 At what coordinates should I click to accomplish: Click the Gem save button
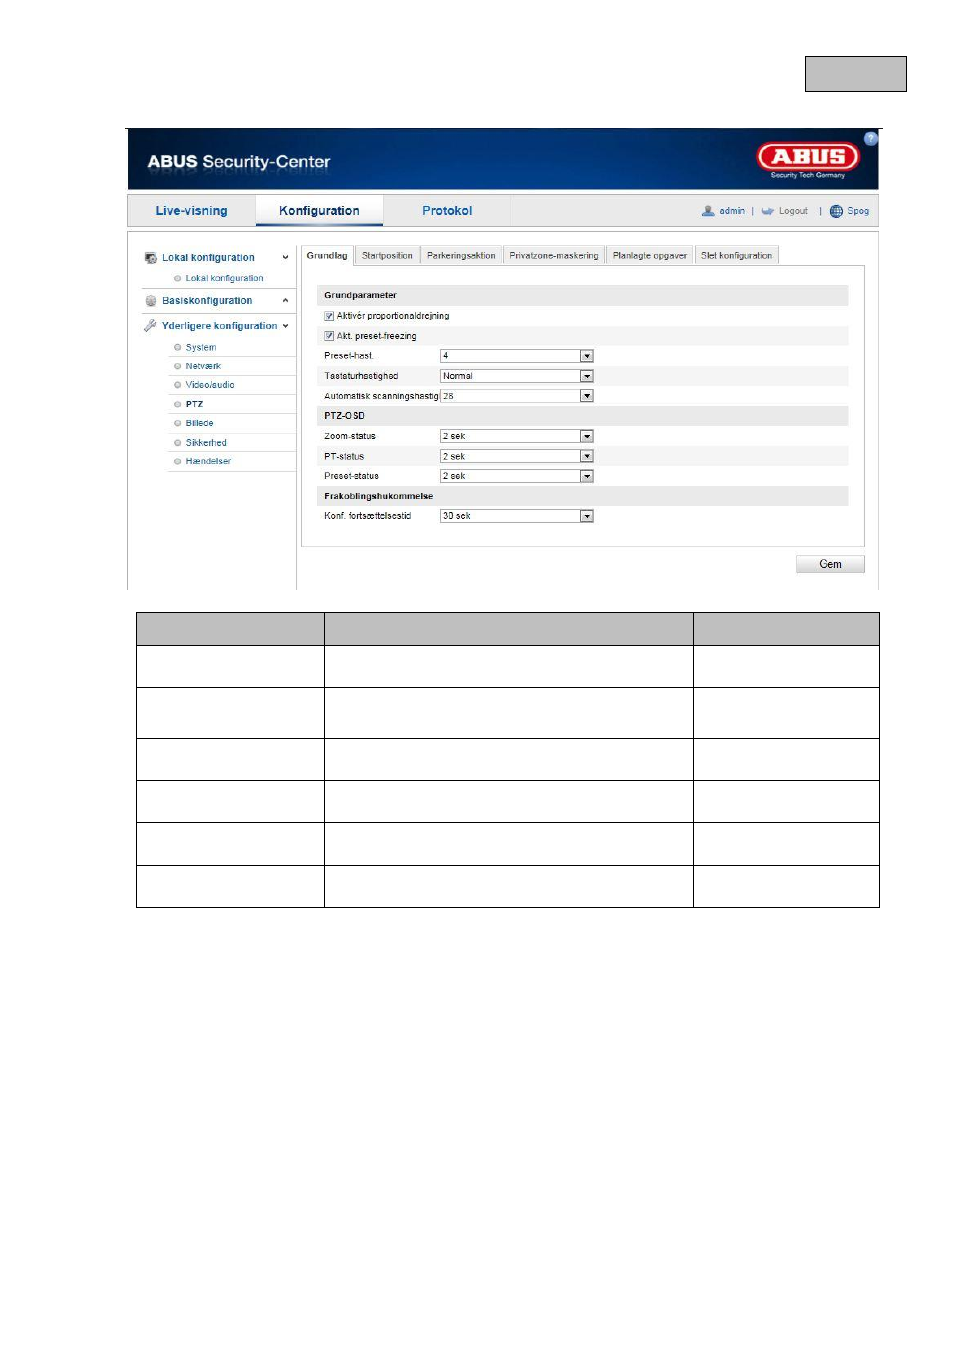pyautogui.click(x=830, y=564)
